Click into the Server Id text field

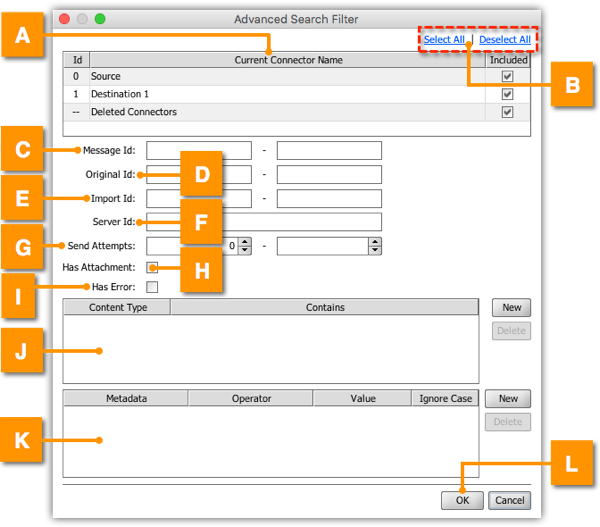pos(300,222)
